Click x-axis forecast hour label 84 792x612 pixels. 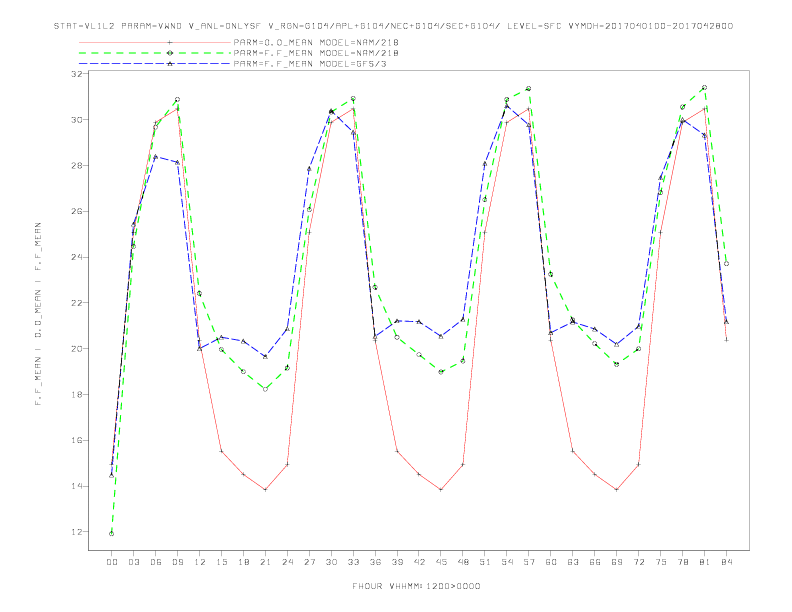click(726, 562)
